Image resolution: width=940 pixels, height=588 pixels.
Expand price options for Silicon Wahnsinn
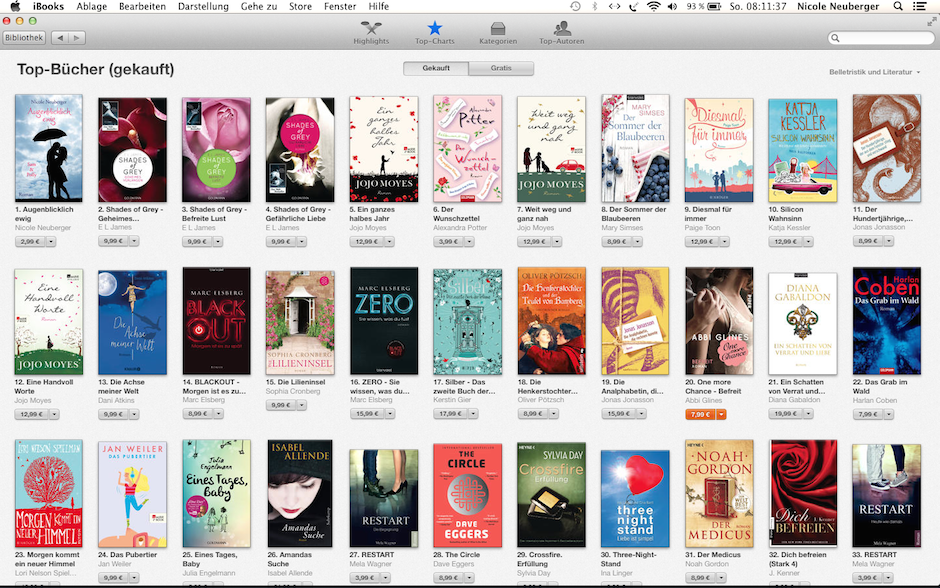pos(809,242)
